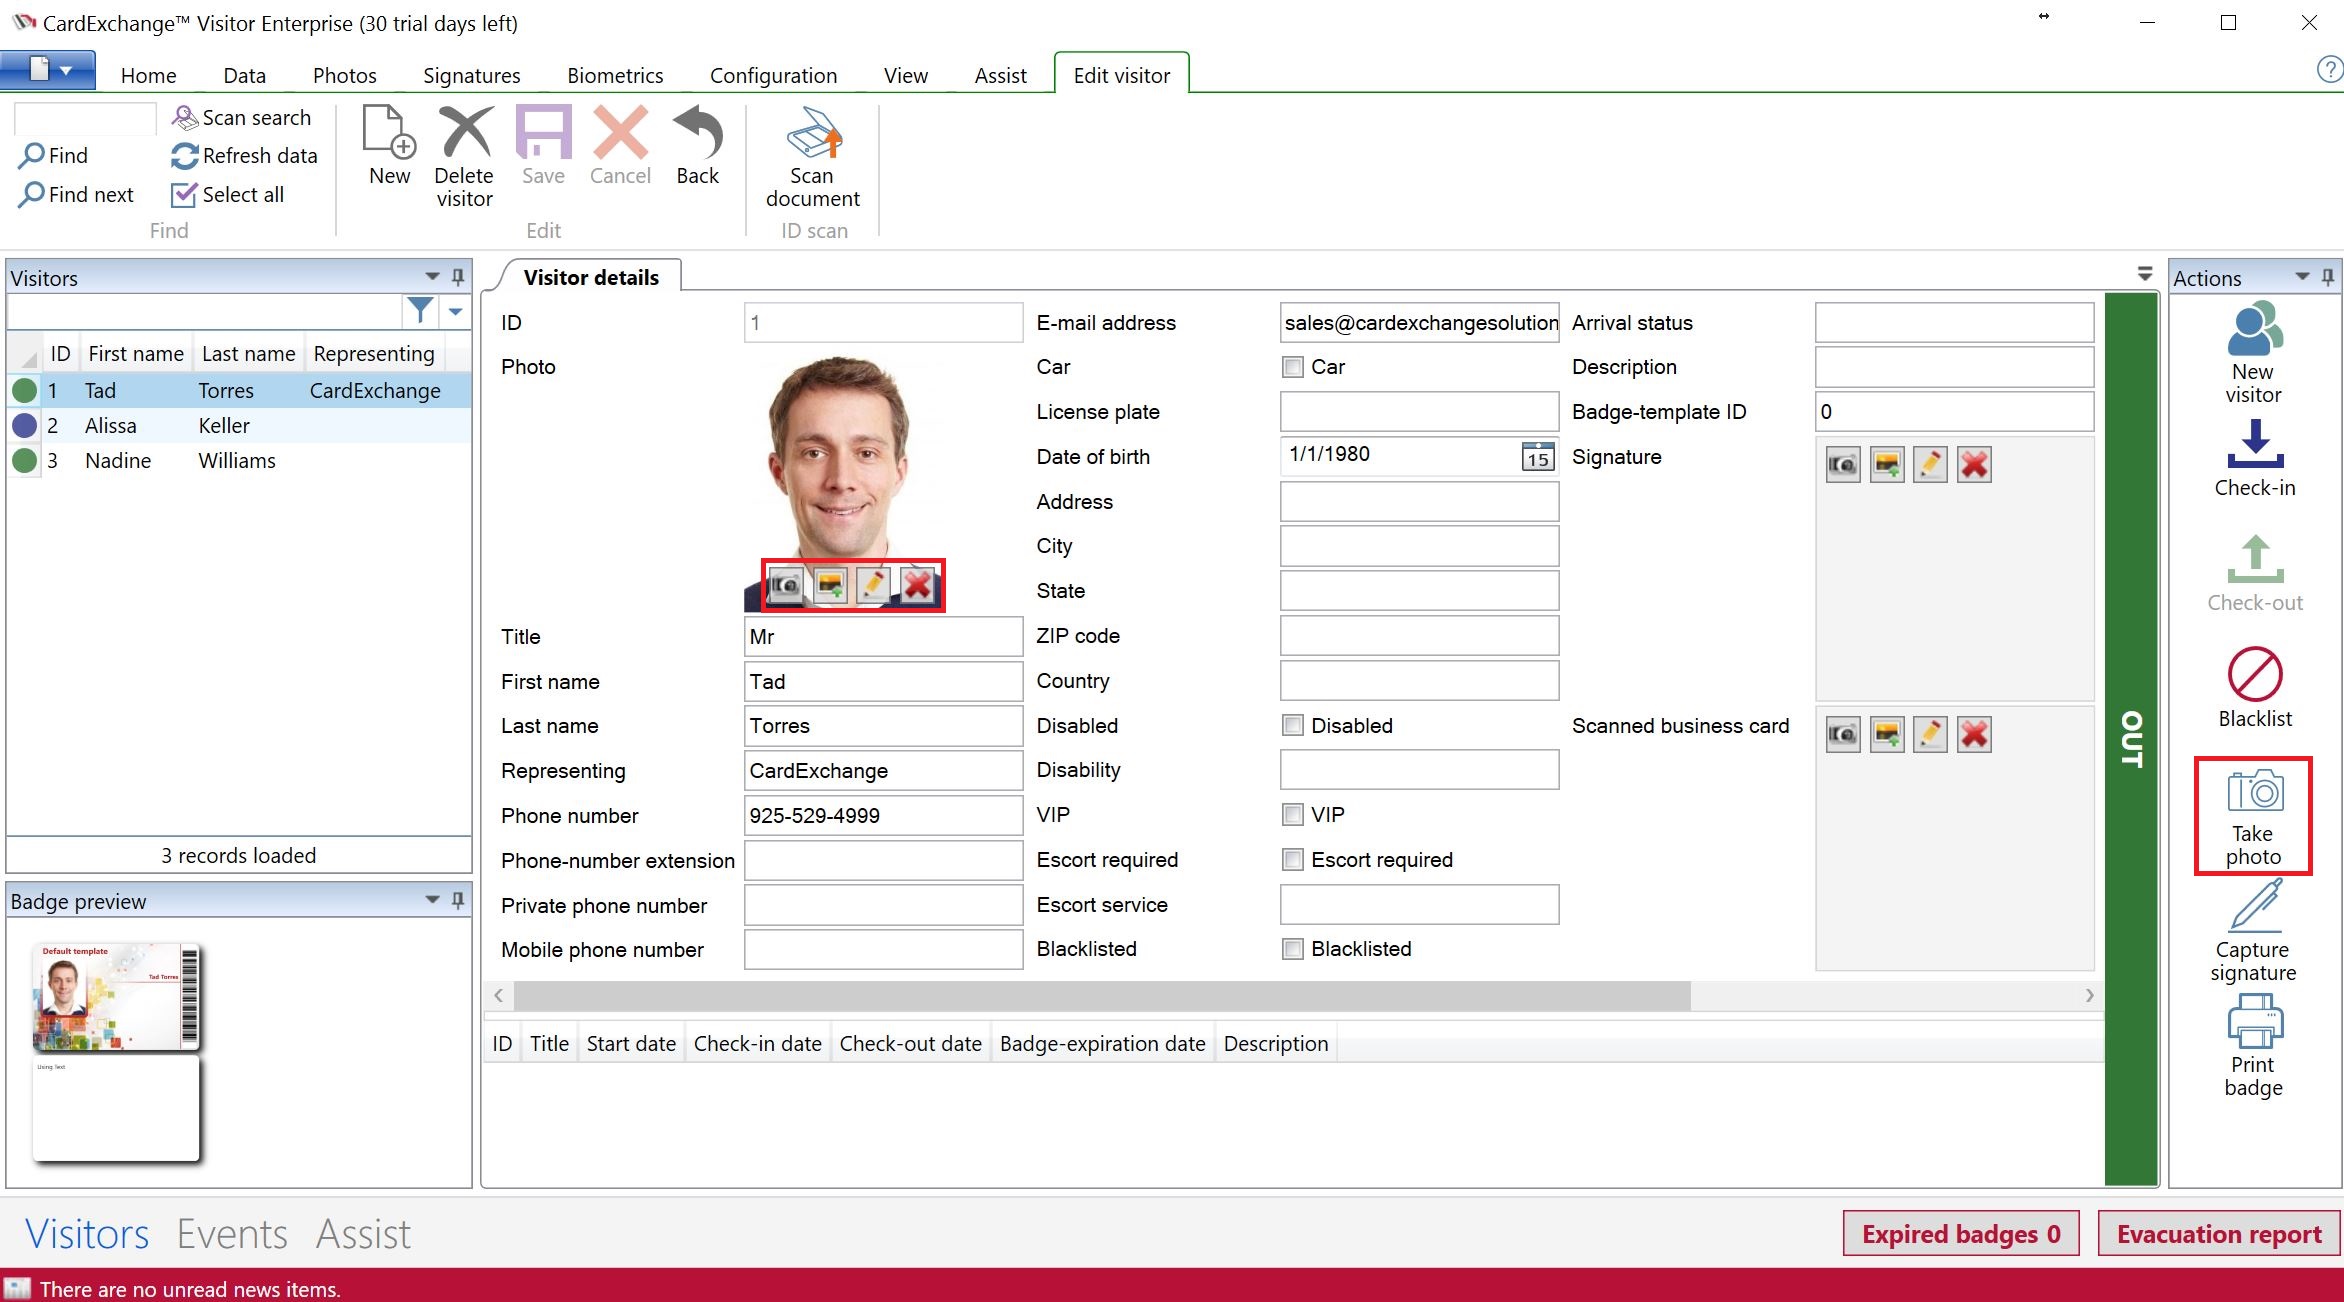Click the New visitor ribbon icon
Viewport: 2344px width, 1302px height.
(x=389, y=133)
